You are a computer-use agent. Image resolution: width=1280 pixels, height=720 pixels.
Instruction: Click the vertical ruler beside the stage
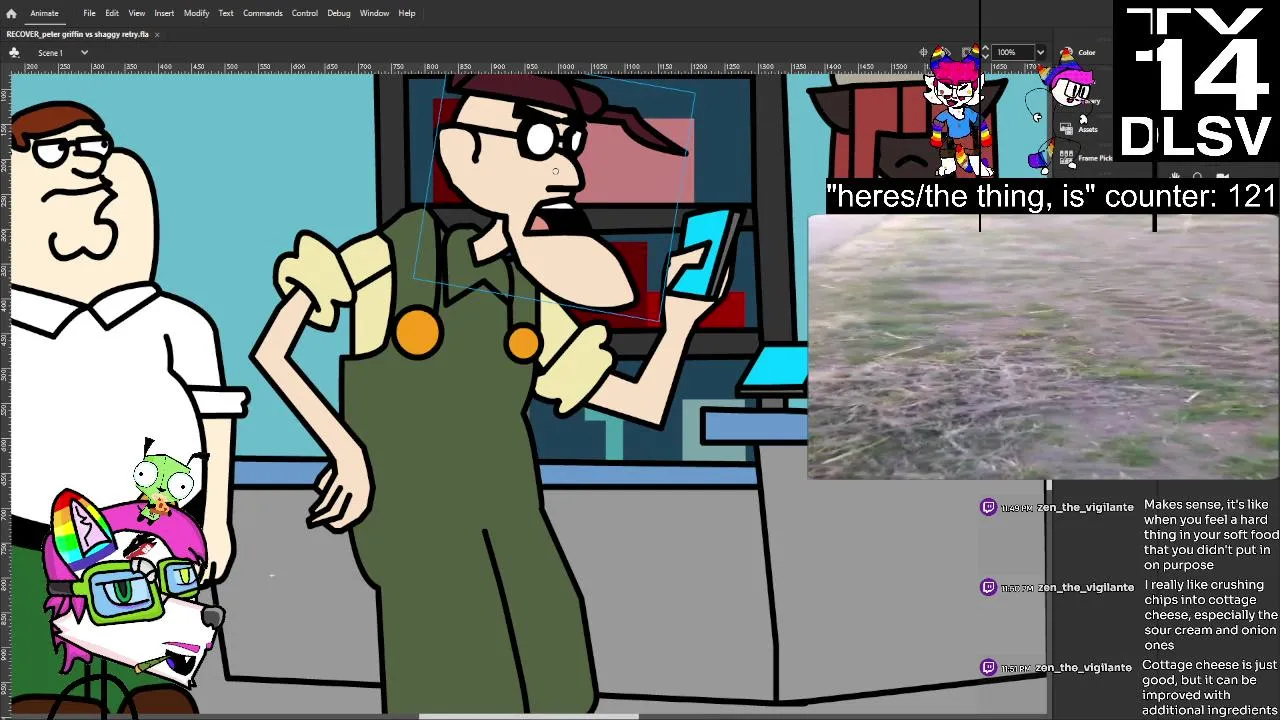tap(5, 395)
